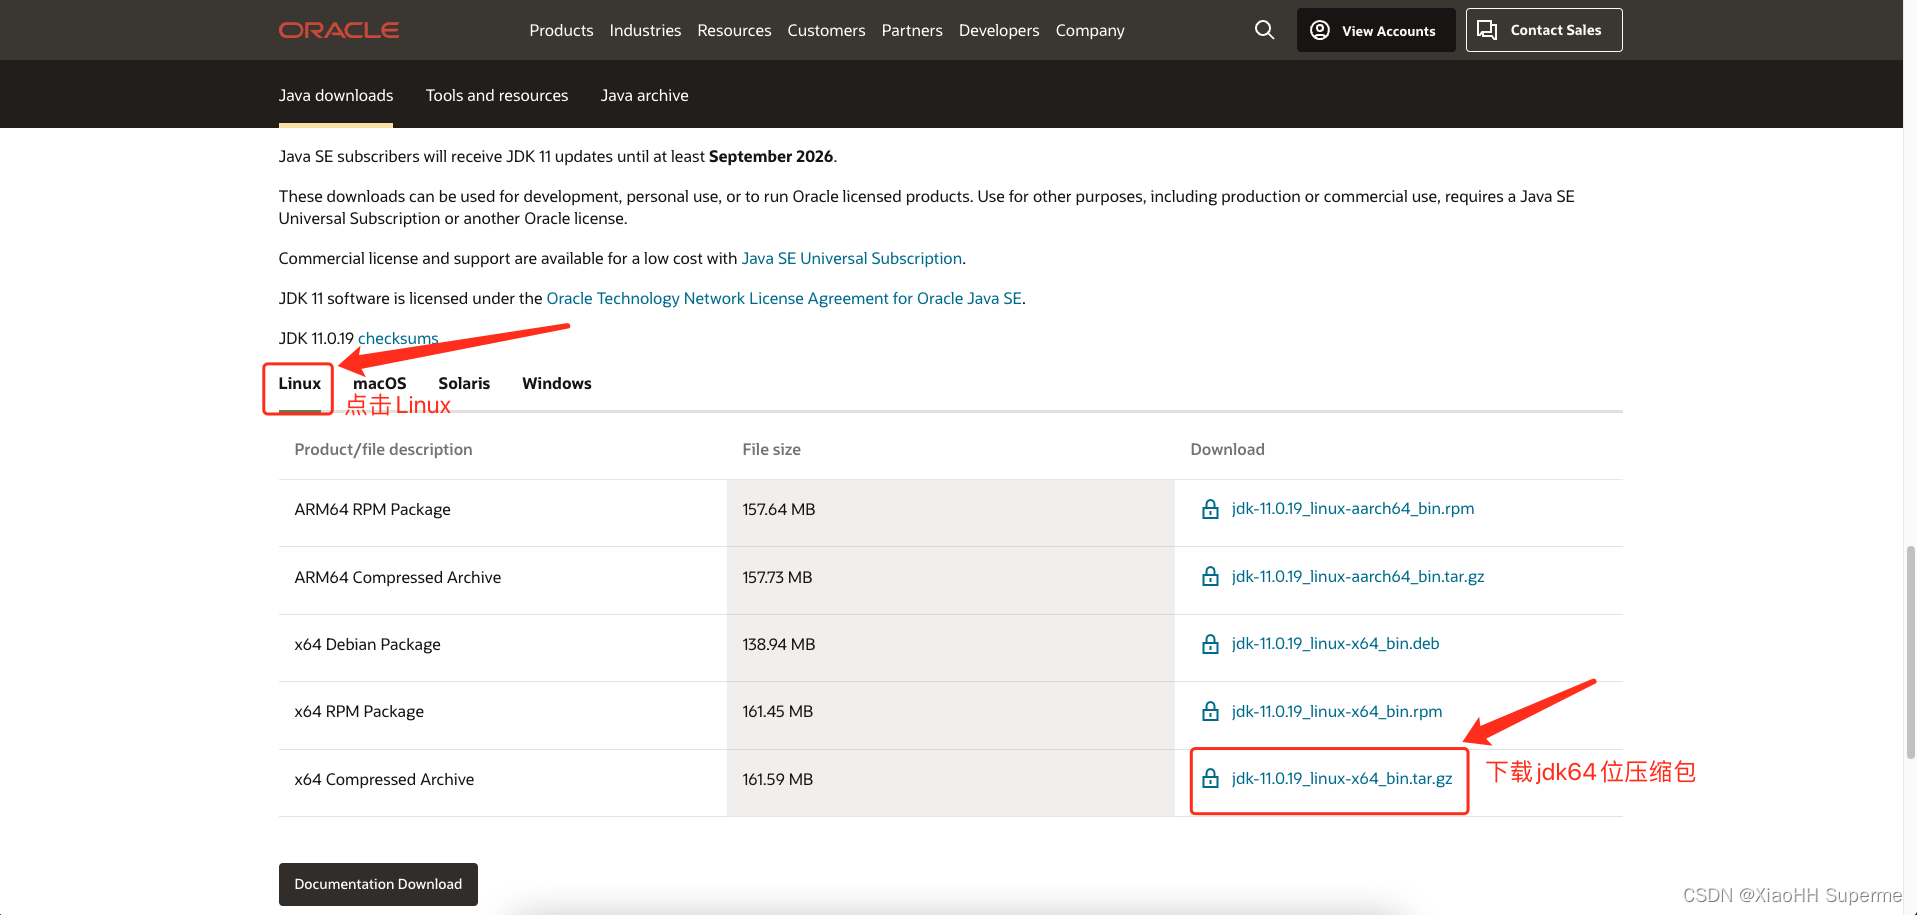This screenshot has width=1917, height=915.
Task: Open the Industries menu
Action: [645, 30]
